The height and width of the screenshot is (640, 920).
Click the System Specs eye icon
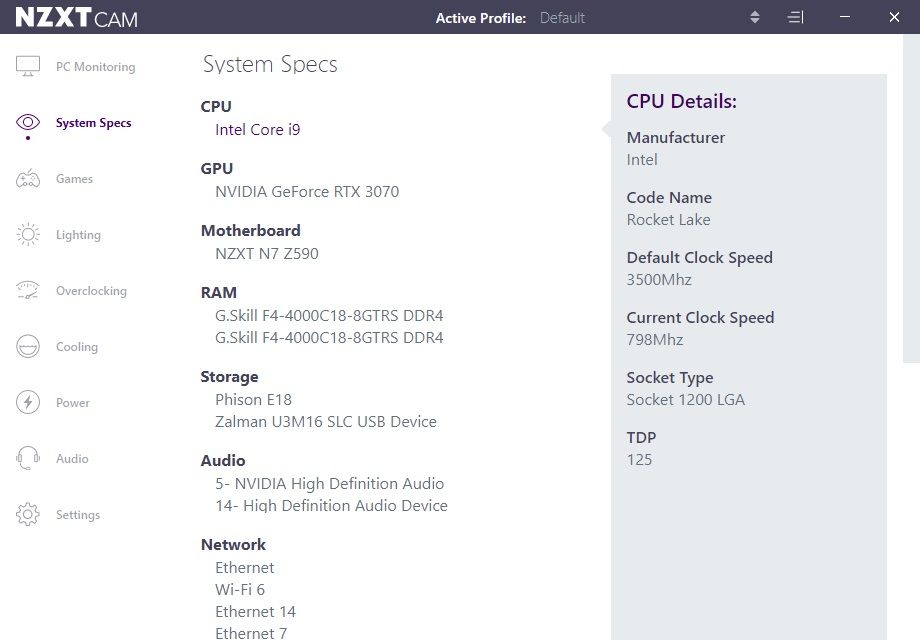(28, 122)
